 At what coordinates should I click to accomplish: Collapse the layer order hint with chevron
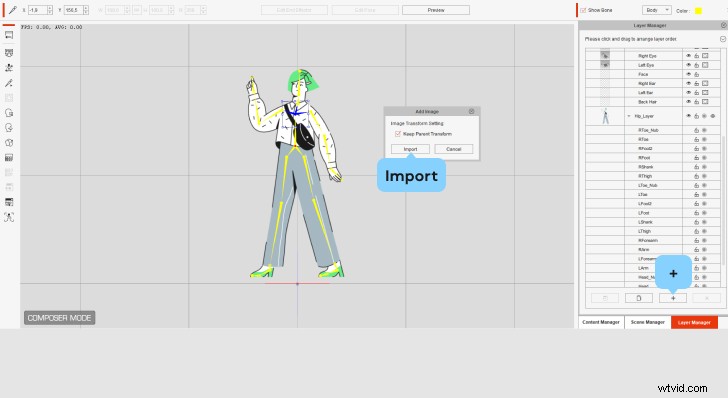tap(722, 39)
